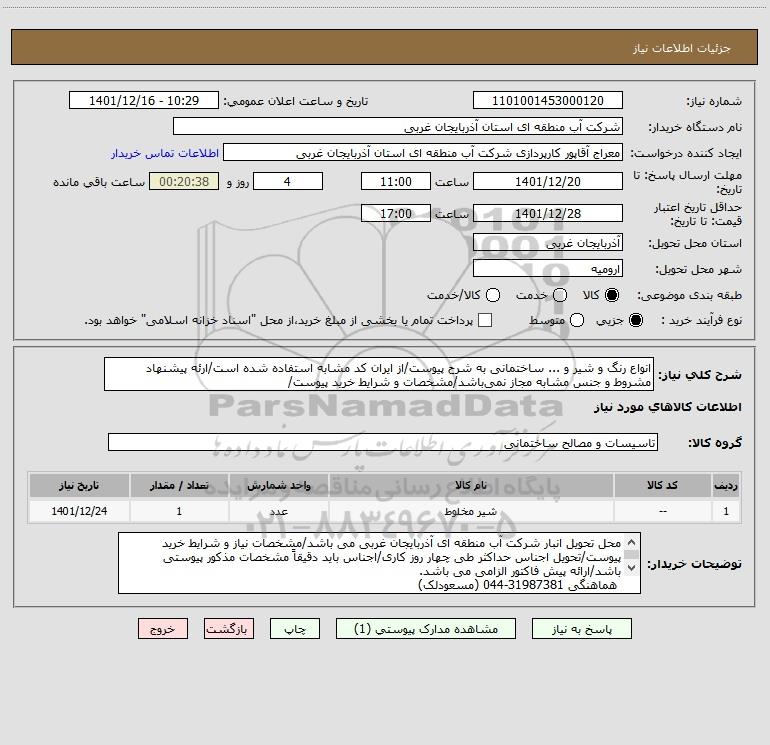Click the توضیحات خریدار text area

point(380,563)
